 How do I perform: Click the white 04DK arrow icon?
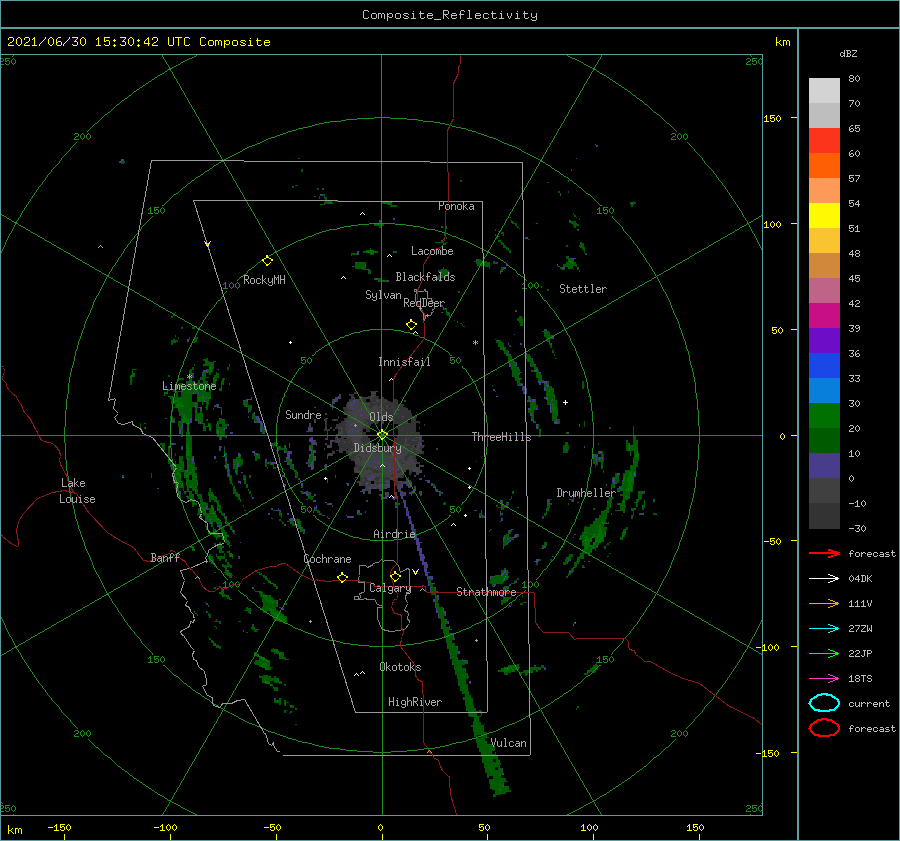[x=824, y=578]
